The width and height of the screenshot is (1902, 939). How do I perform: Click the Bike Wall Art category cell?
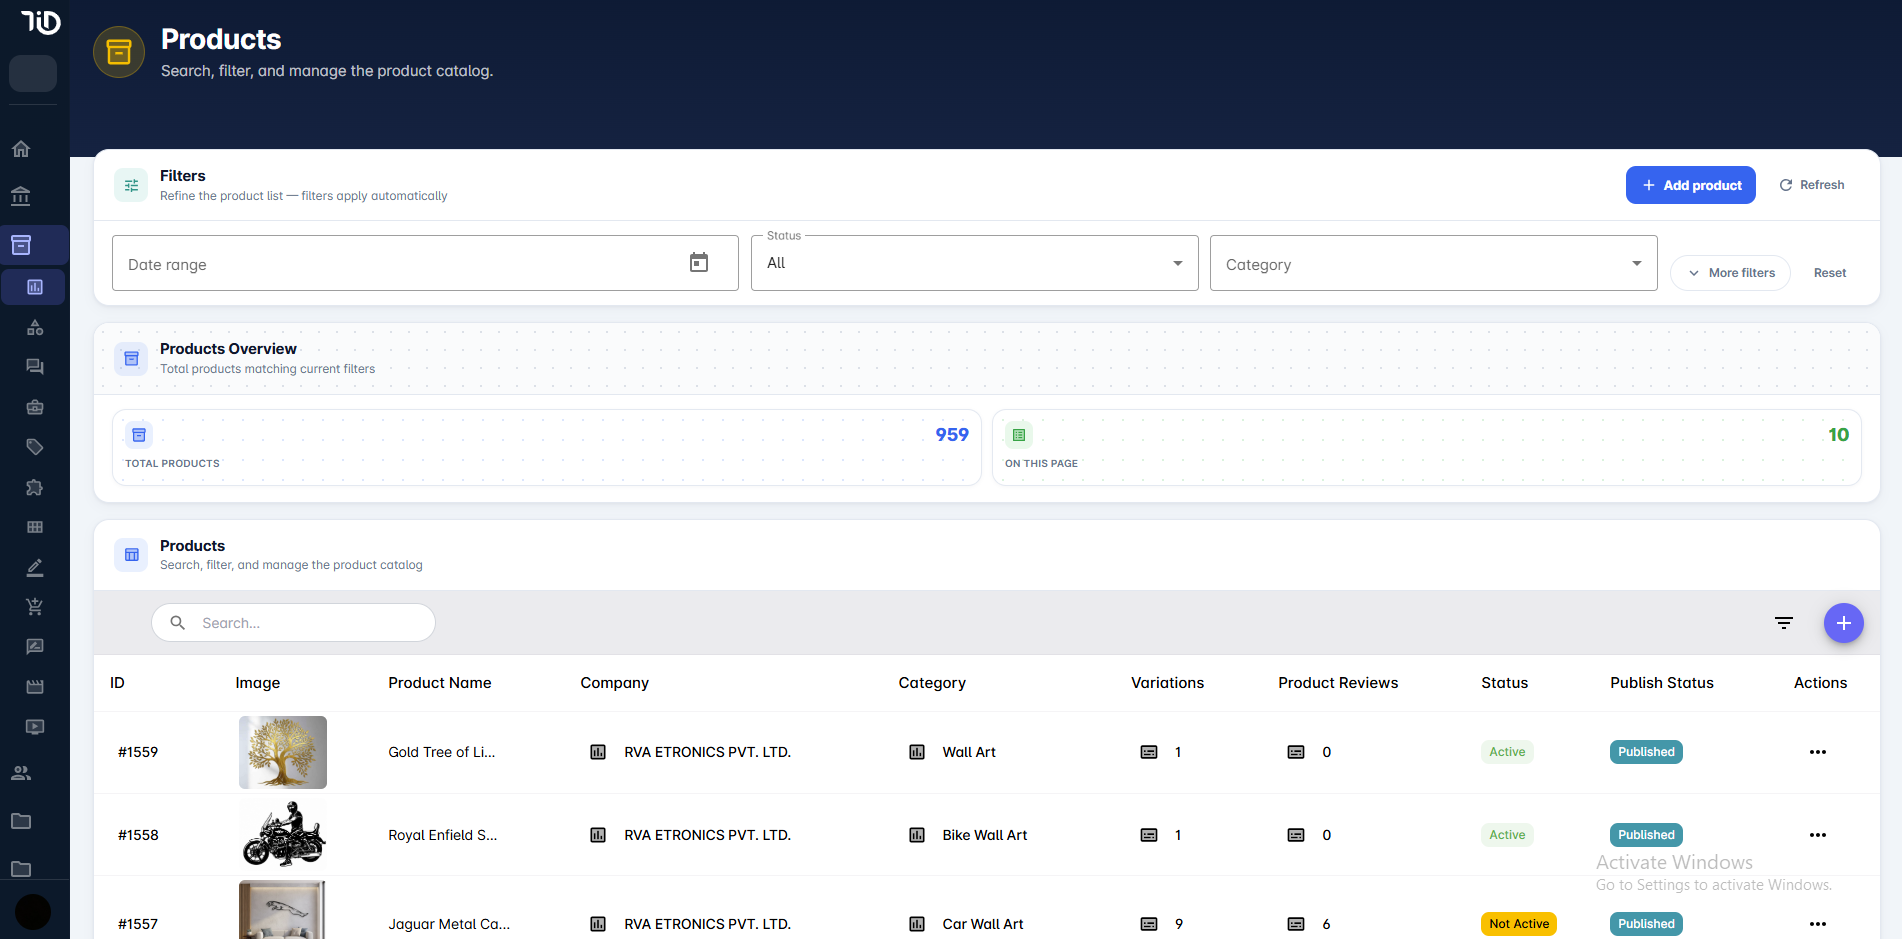(x=985, y=835)
